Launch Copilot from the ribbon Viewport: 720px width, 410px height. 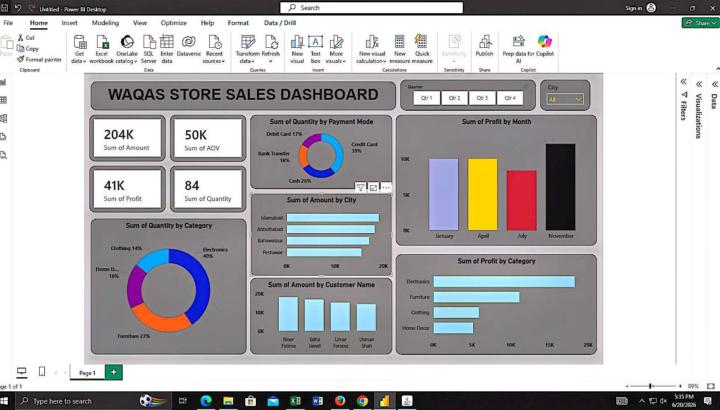pyautogui.click(x=545, y=46)
